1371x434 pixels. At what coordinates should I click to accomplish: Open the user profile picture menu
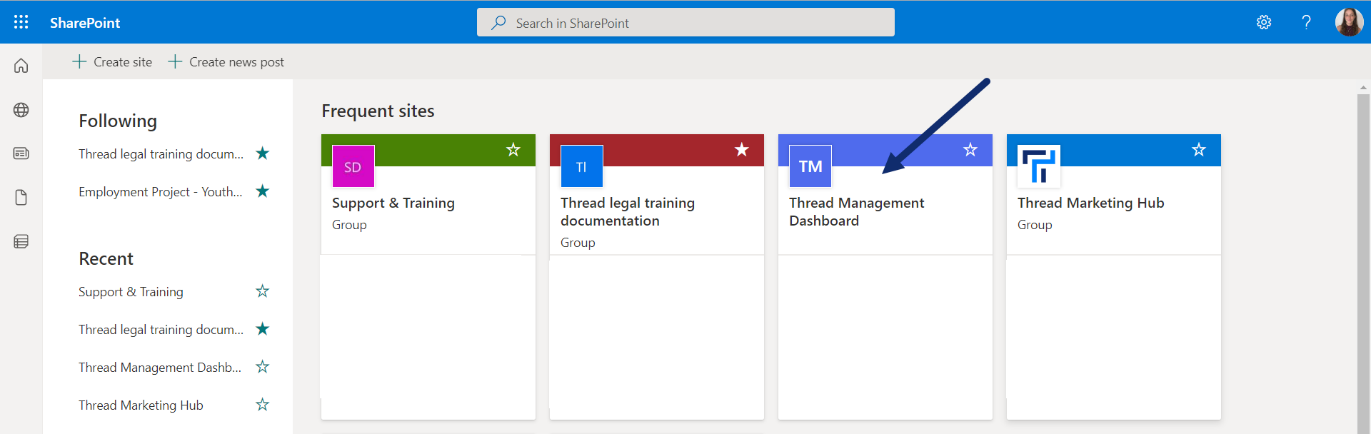point(1349,22)
